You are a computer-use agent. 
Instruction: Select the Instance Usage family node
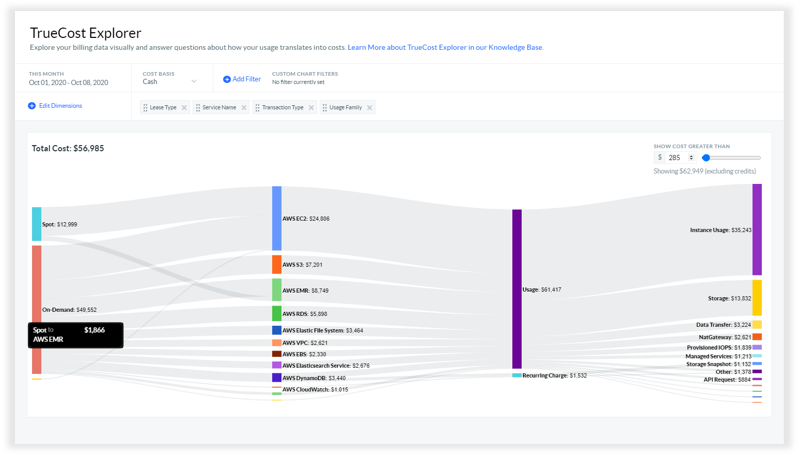click(x=757, y=230)
